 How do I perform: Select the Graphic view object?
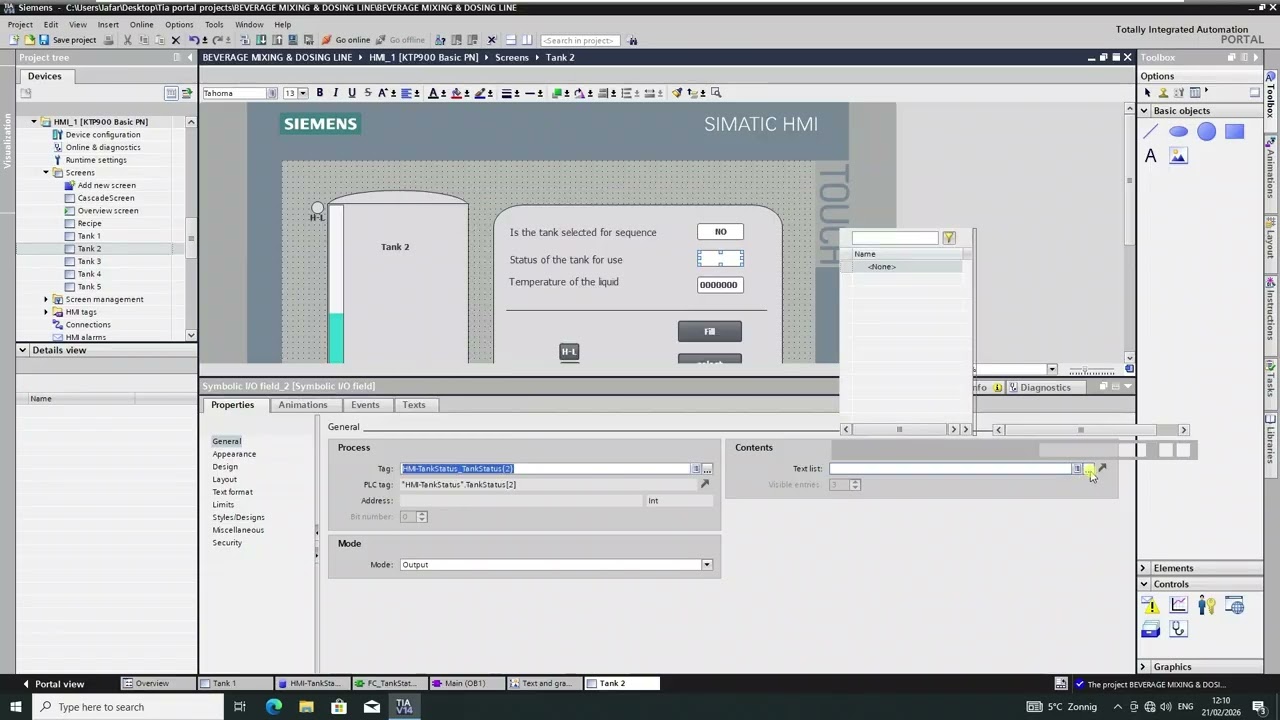[x=1178, y=156]
